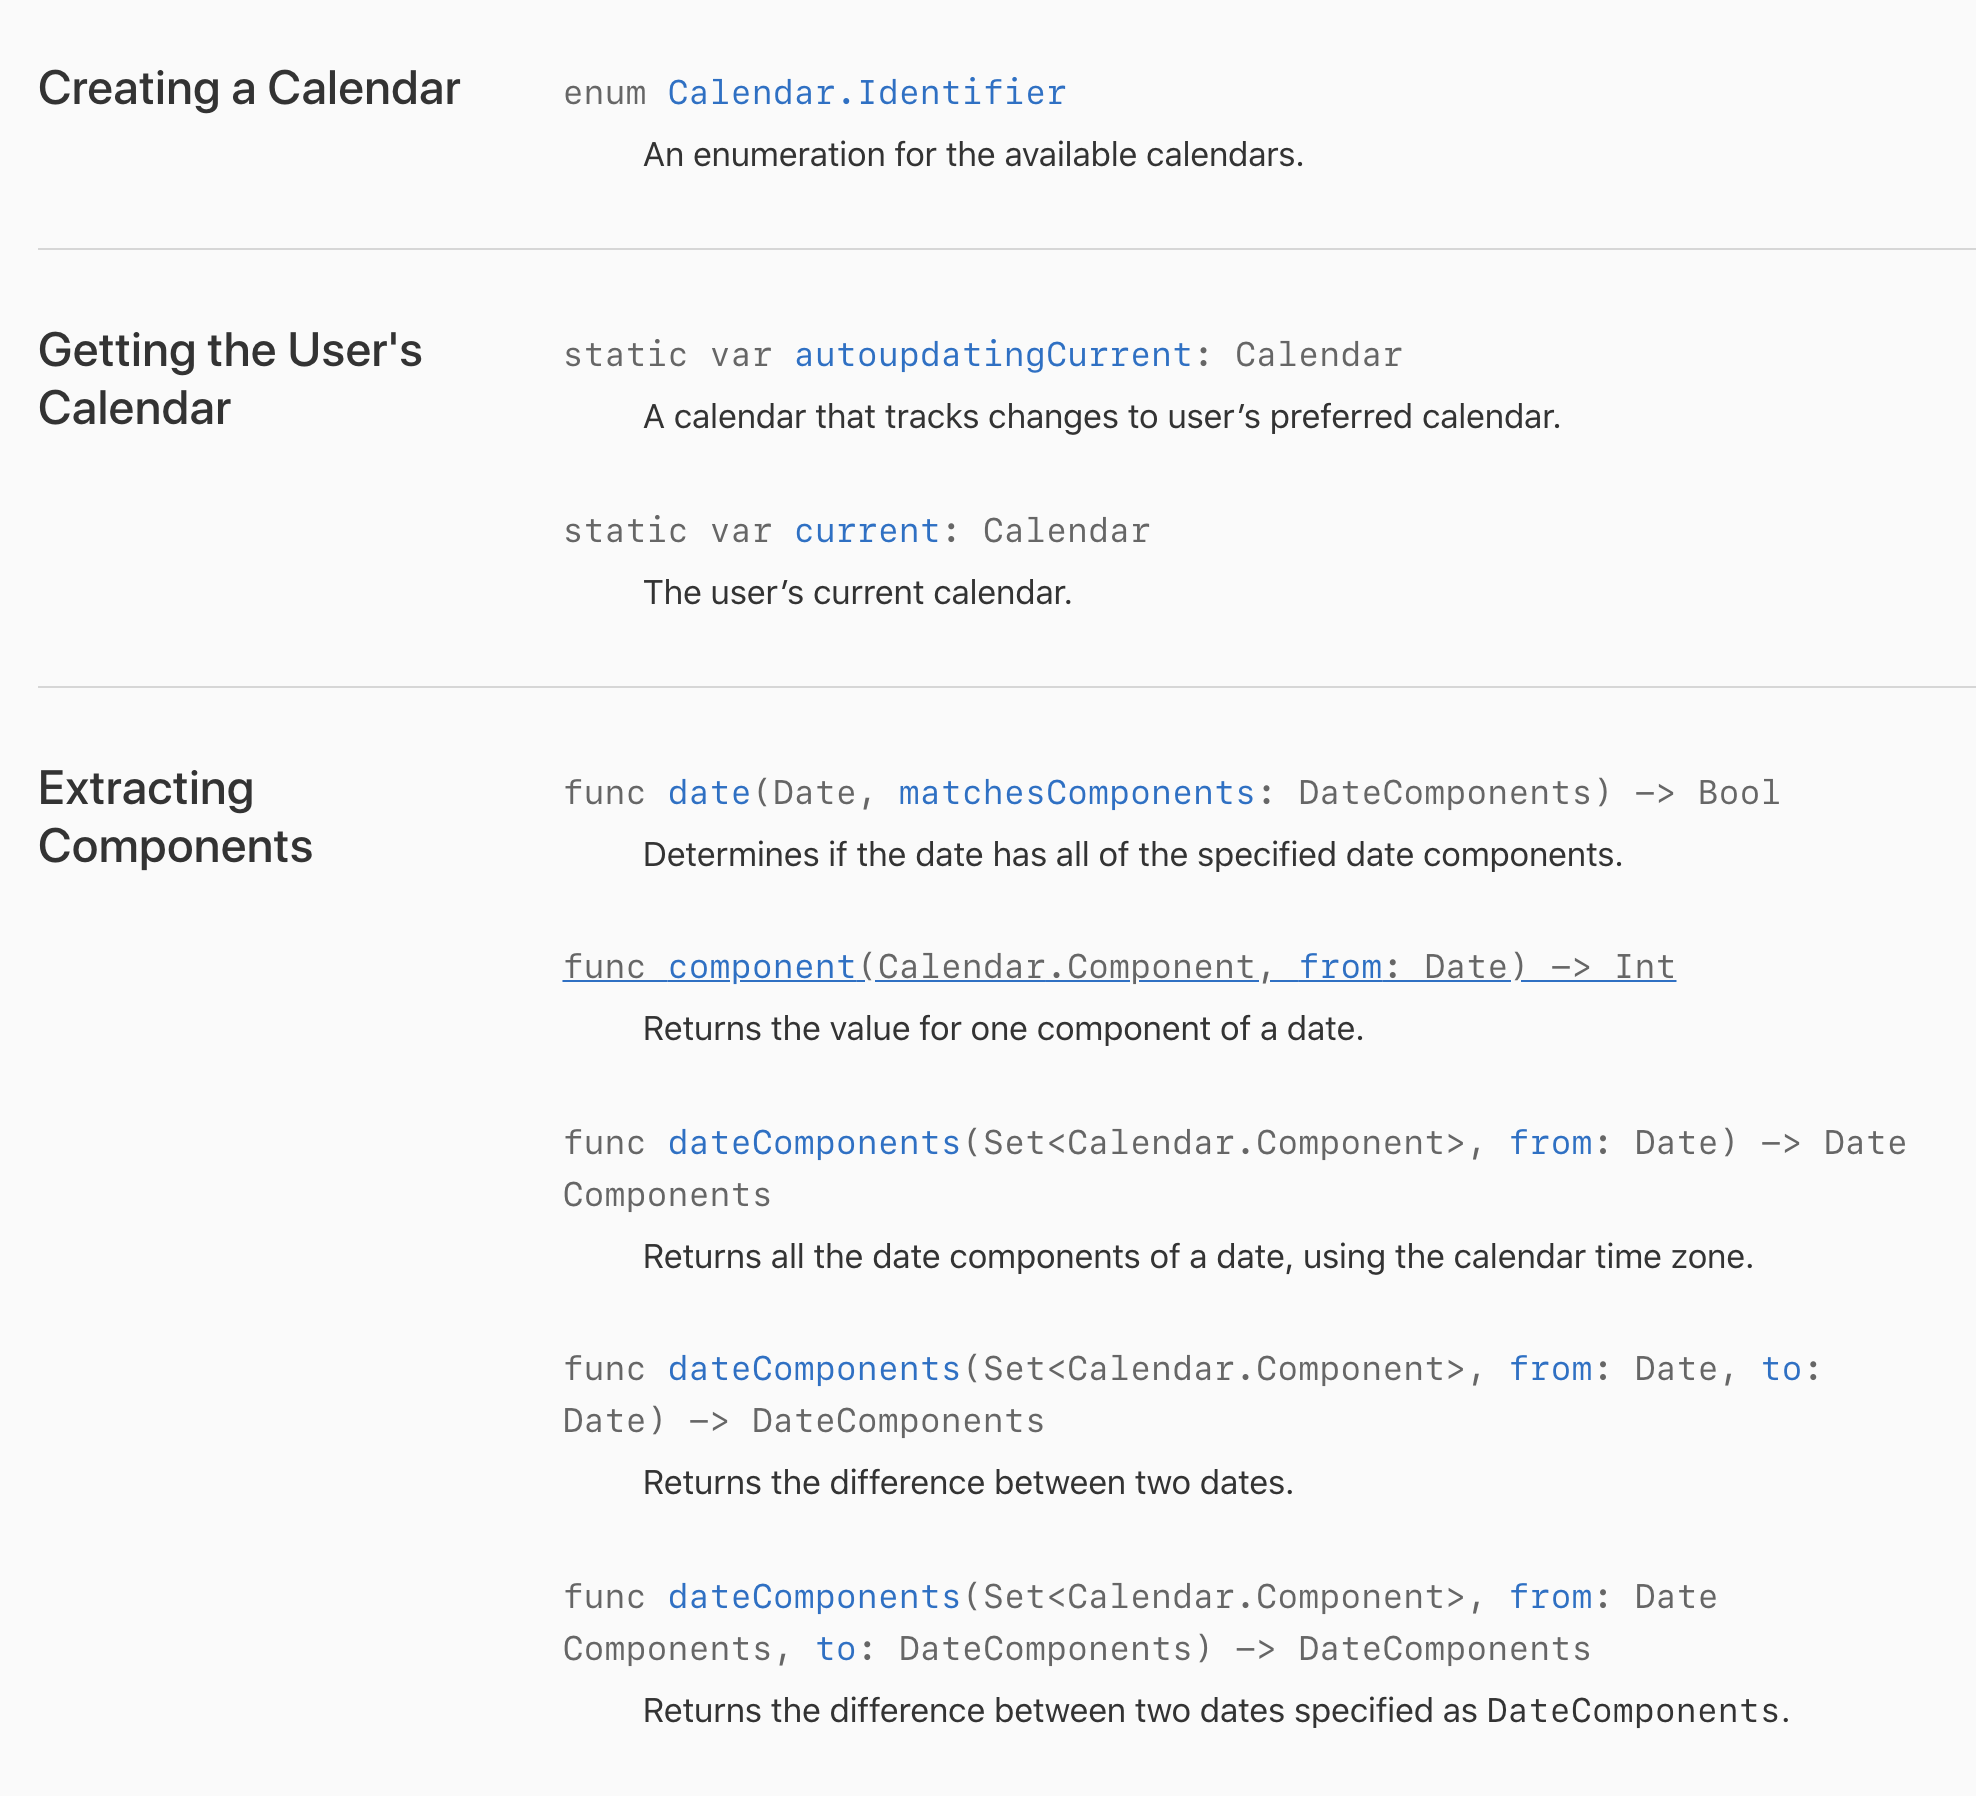The height and width of the screenshot is (1796, 1976).
Task: Click the "current" static var link
Action: pos(867,531)
